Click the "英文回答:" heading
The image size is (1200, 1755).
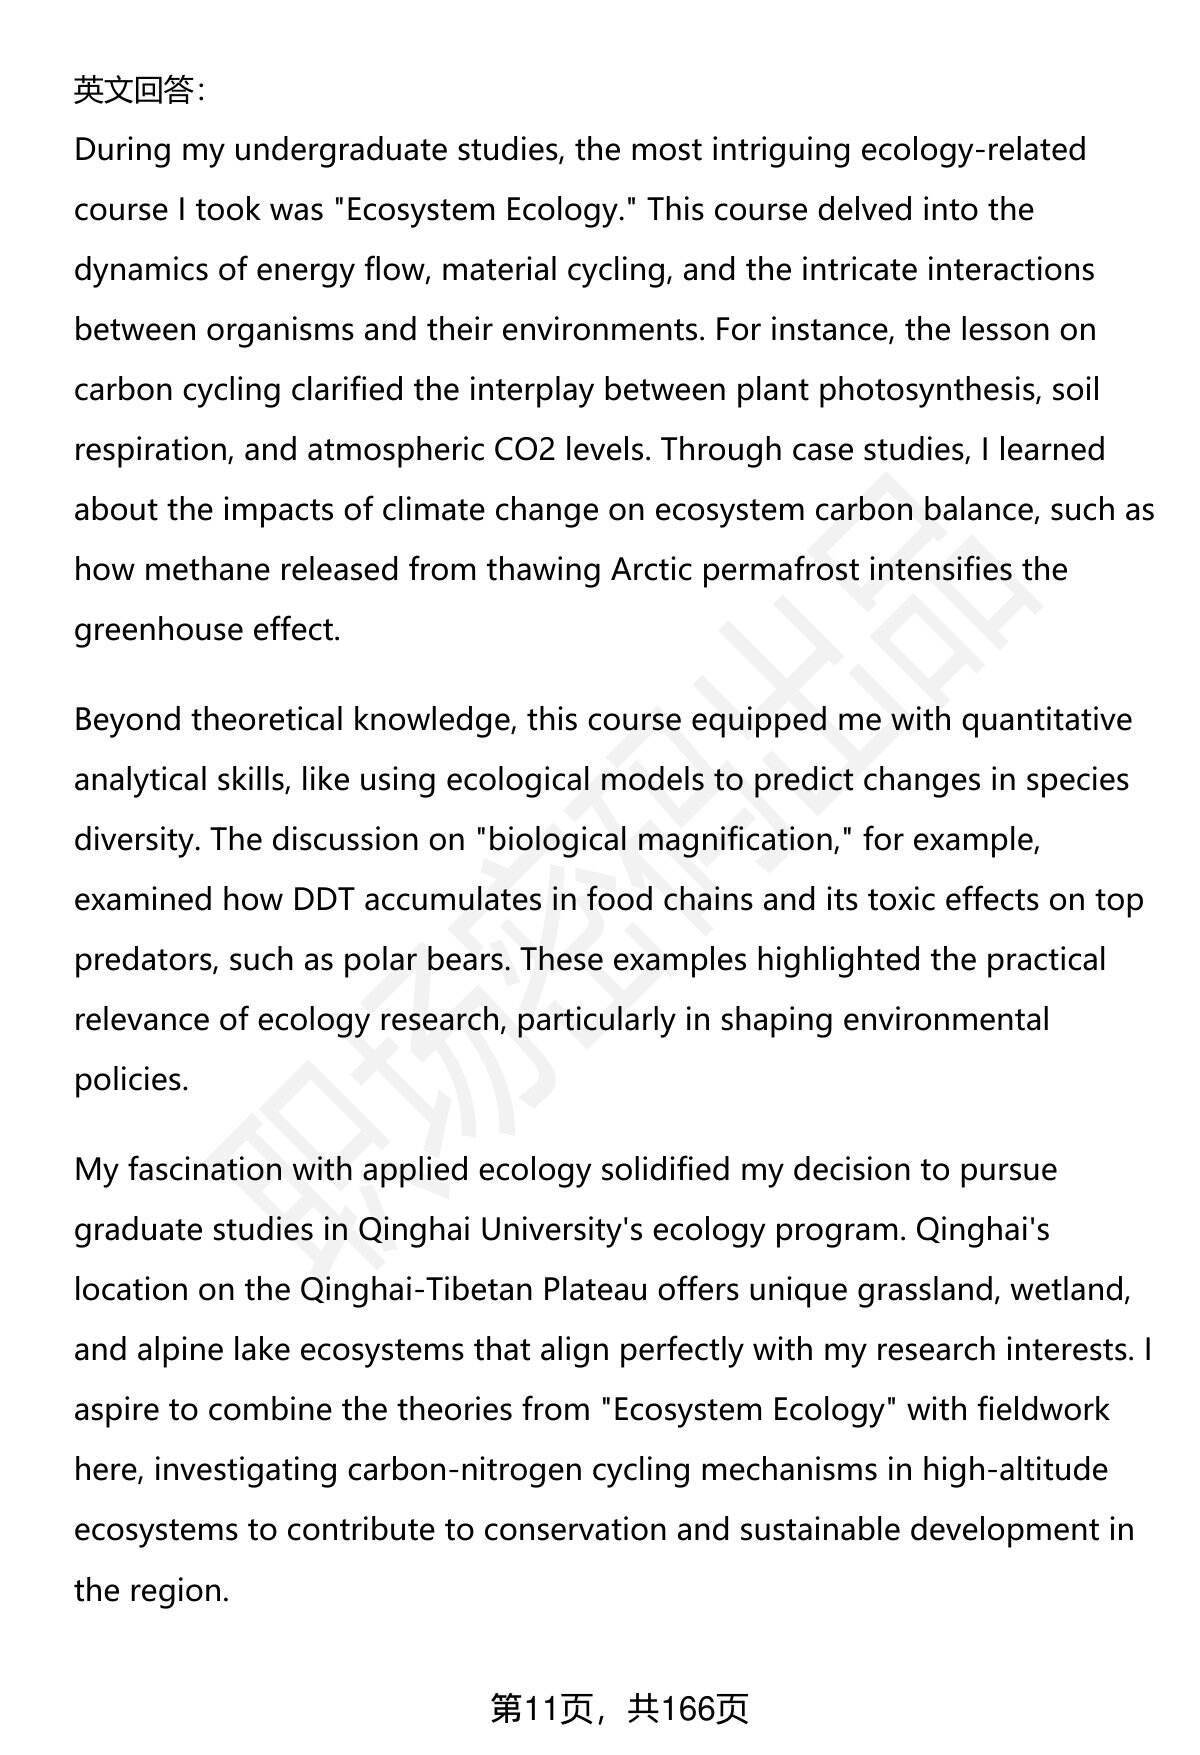click(139, 91)
